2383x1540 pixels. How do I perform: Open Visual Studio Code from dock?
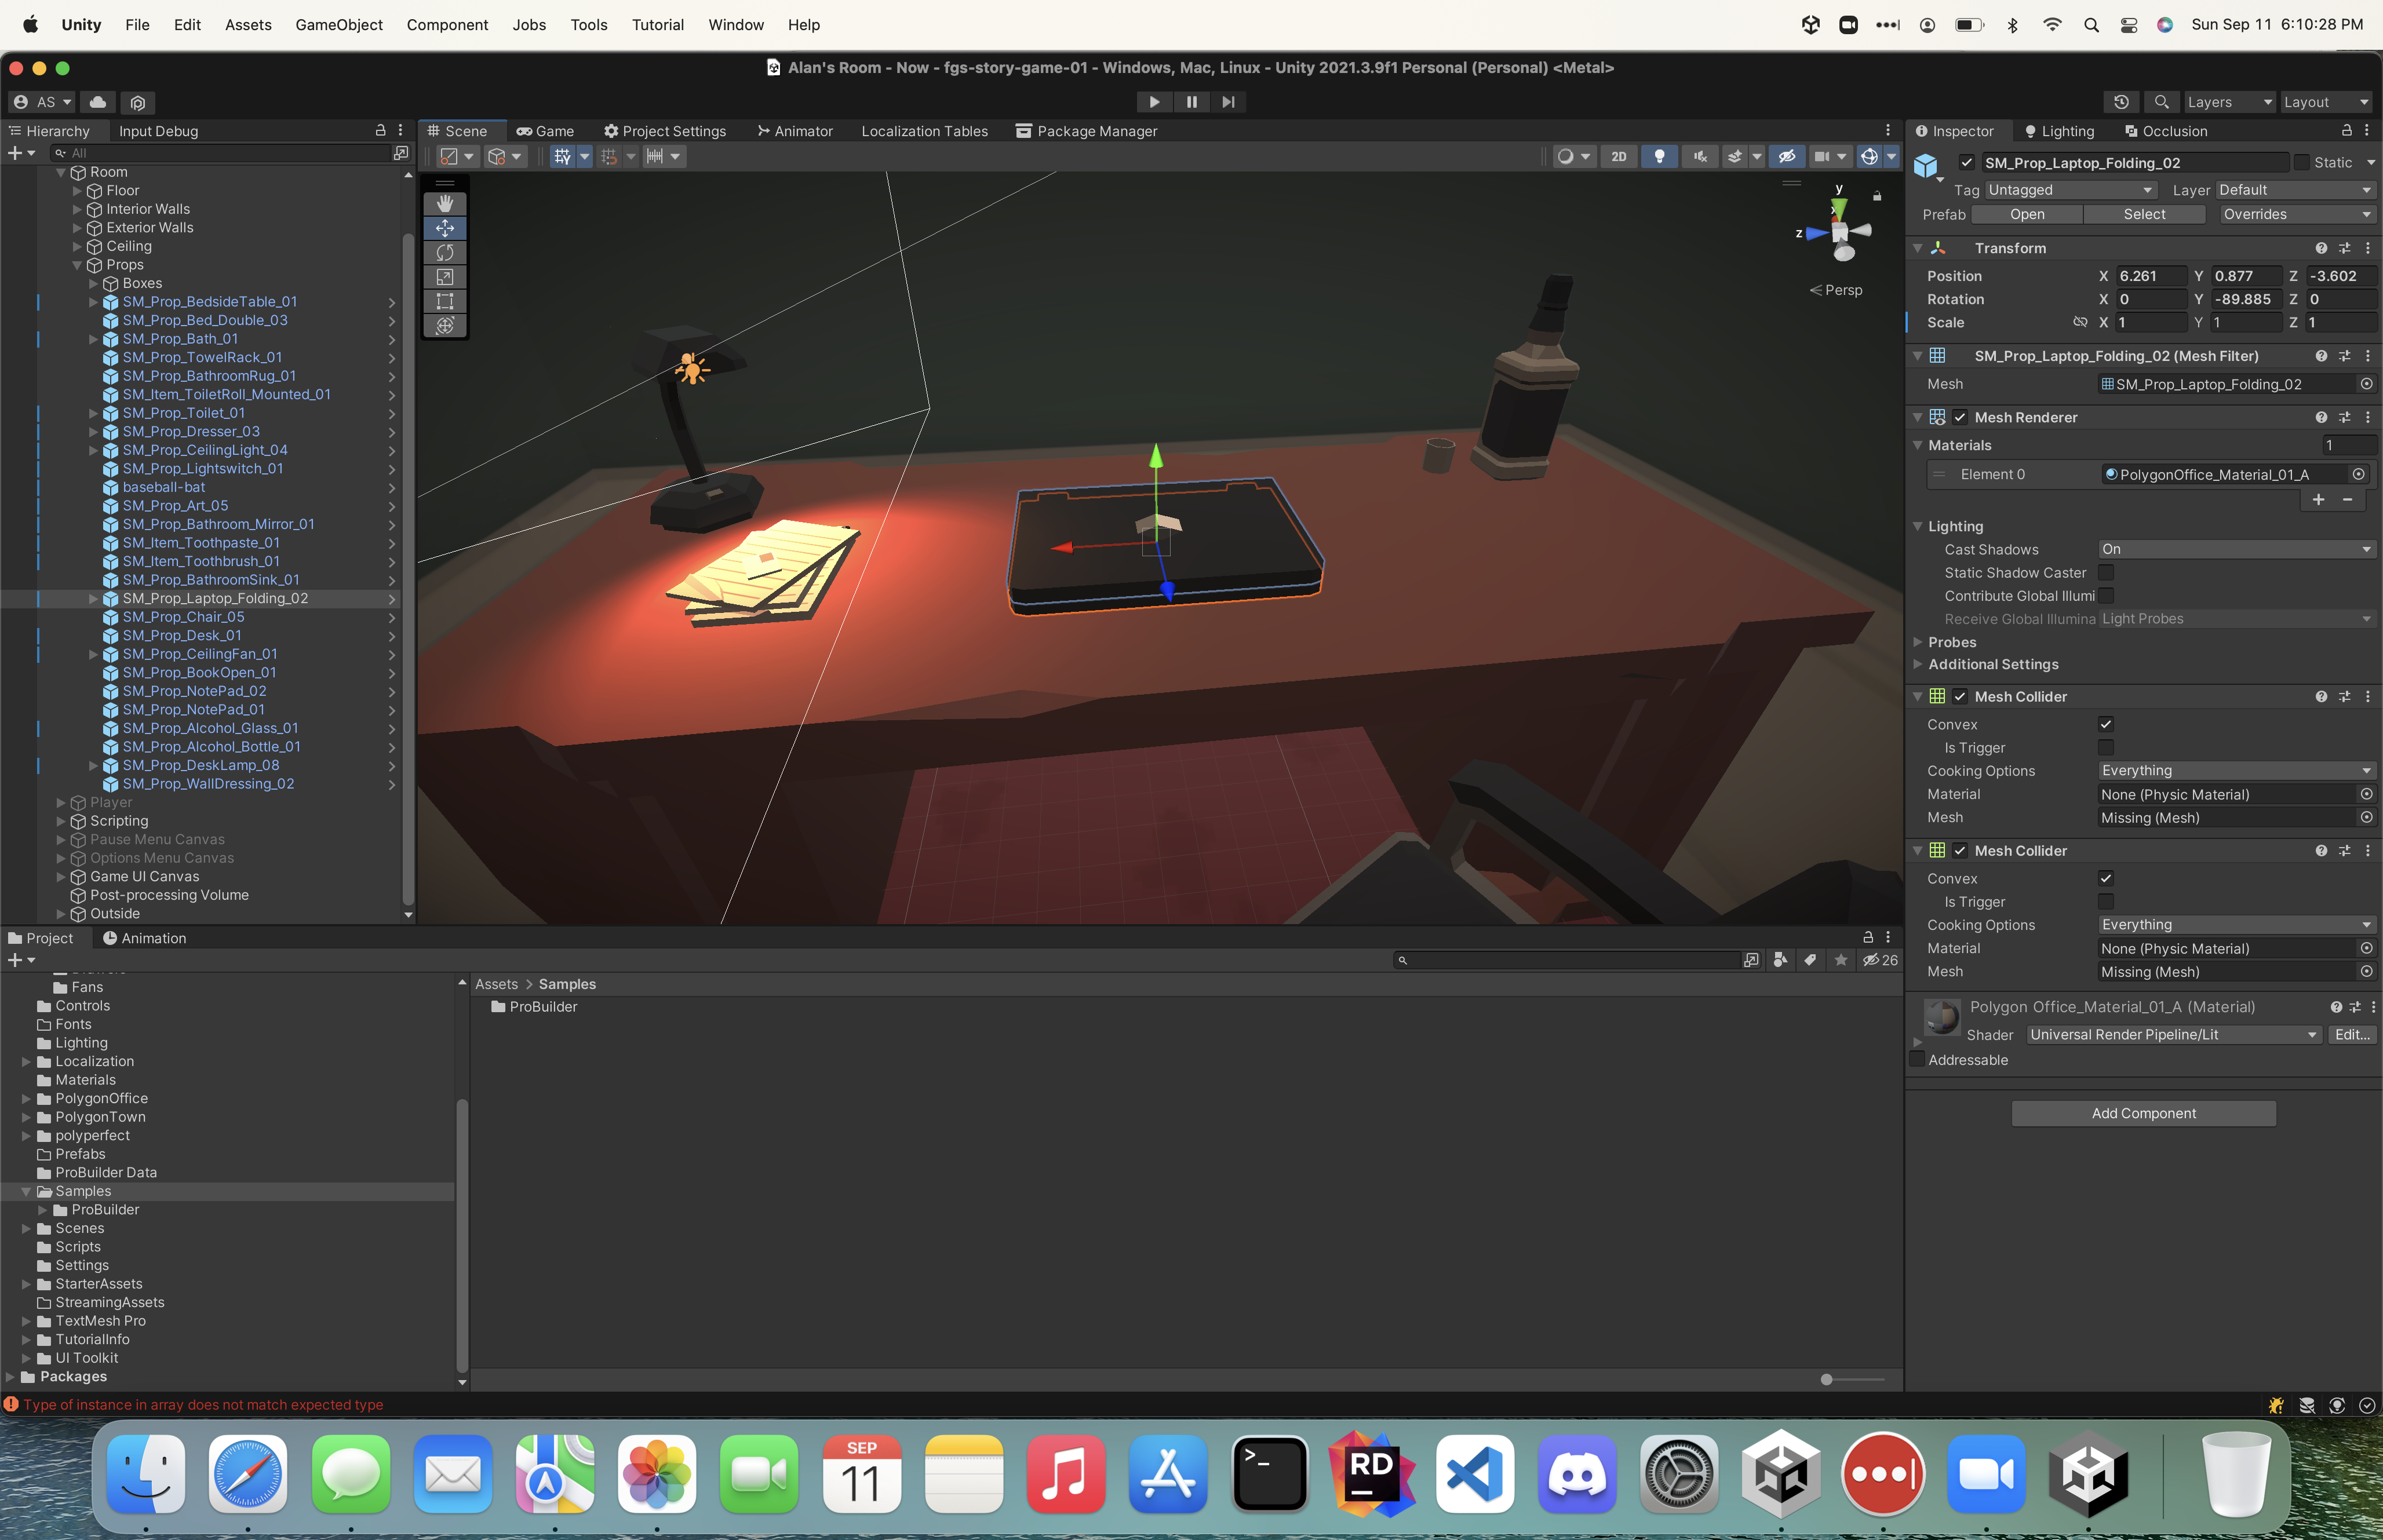click(1475, 1475)
